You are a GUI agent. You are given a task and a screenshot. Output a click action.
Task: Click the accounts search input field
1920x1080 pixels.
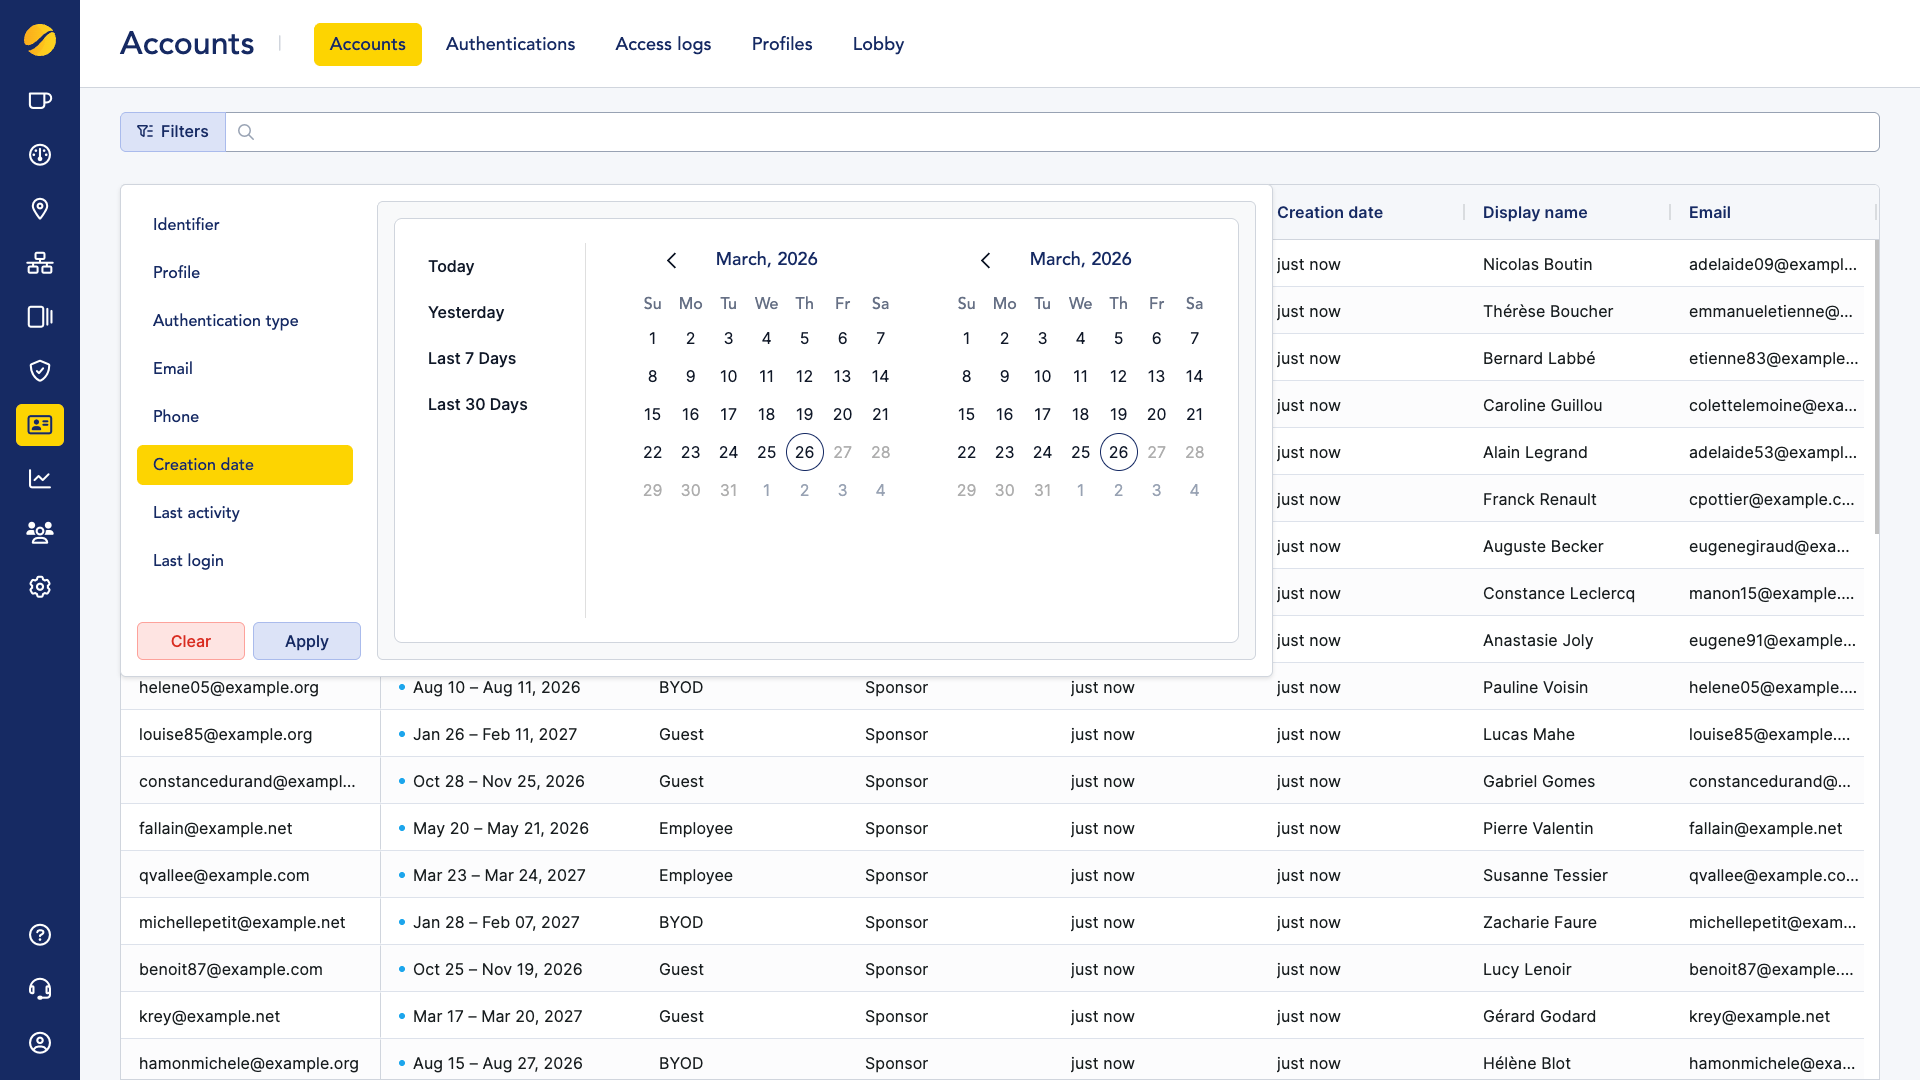pos(1050,132)
